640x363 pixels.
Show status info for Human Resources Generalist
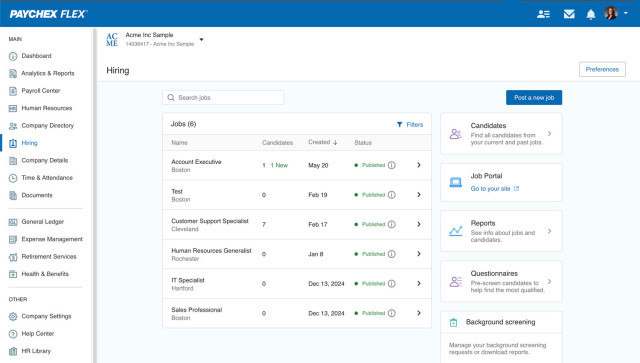391,254
